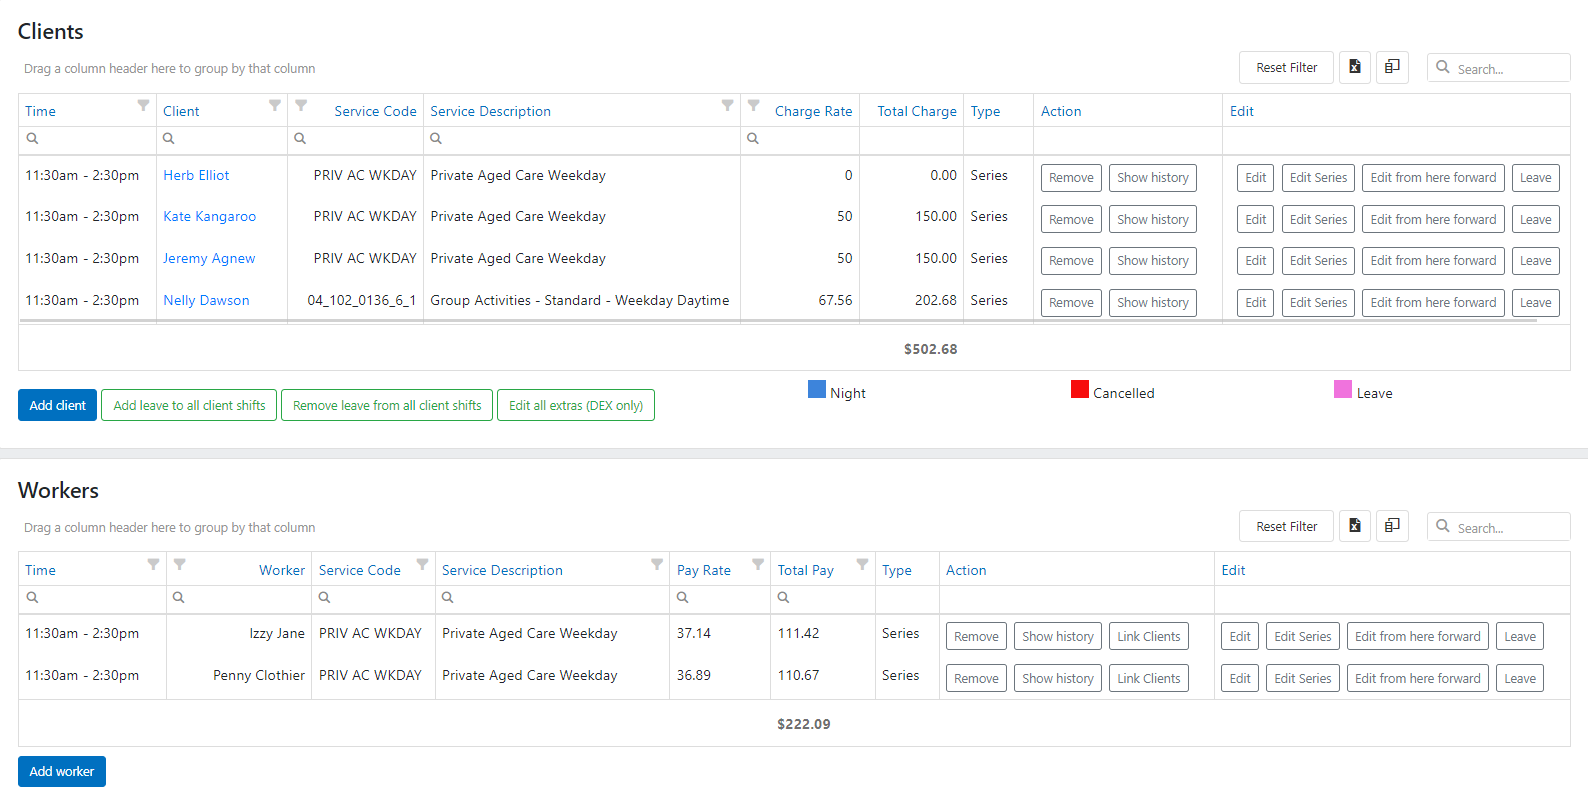Export the Workers grid to Excel

tap(1355, 526)
